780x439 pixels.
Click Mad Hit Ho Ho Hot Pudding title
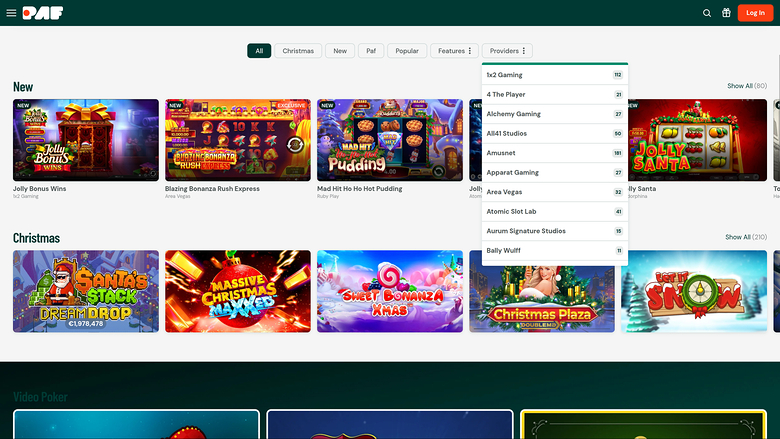coord(360,189)
